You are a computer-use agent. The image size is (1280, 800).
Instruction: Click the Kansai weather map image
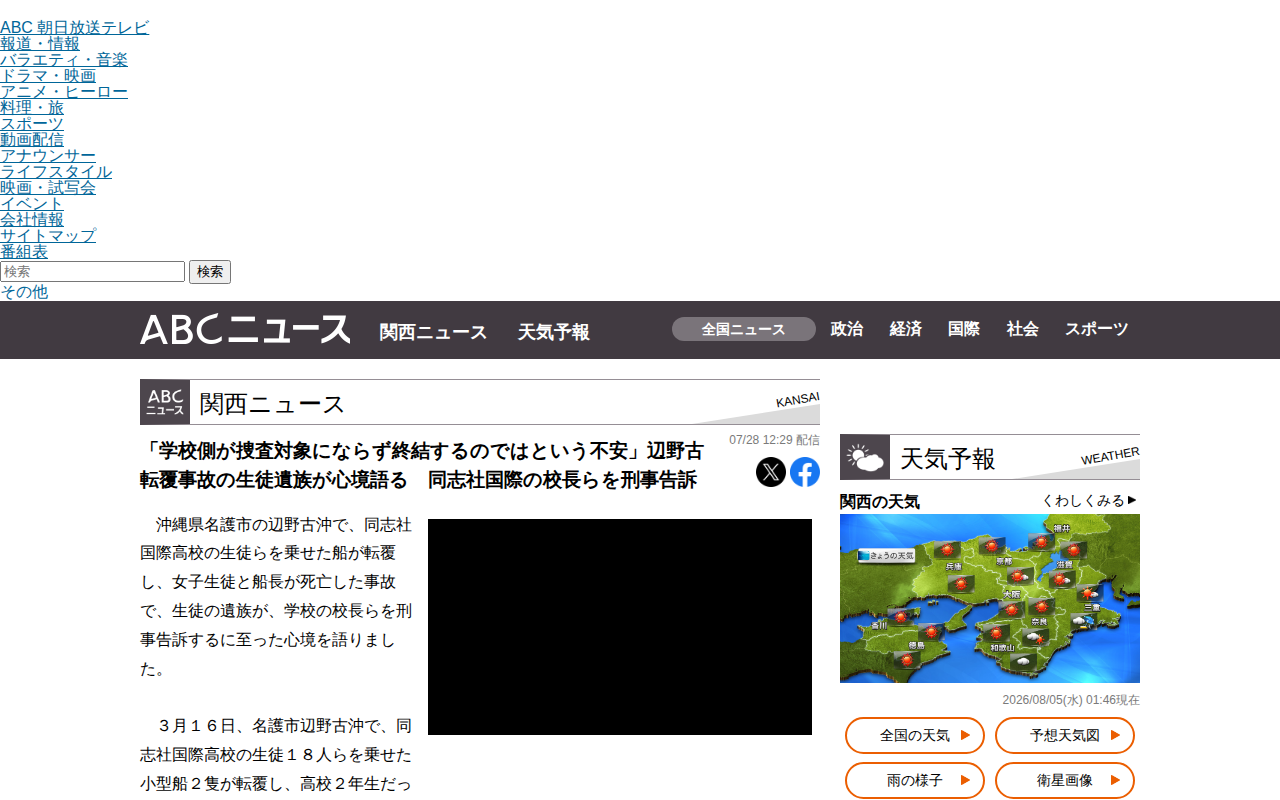(x=990, y=598)
